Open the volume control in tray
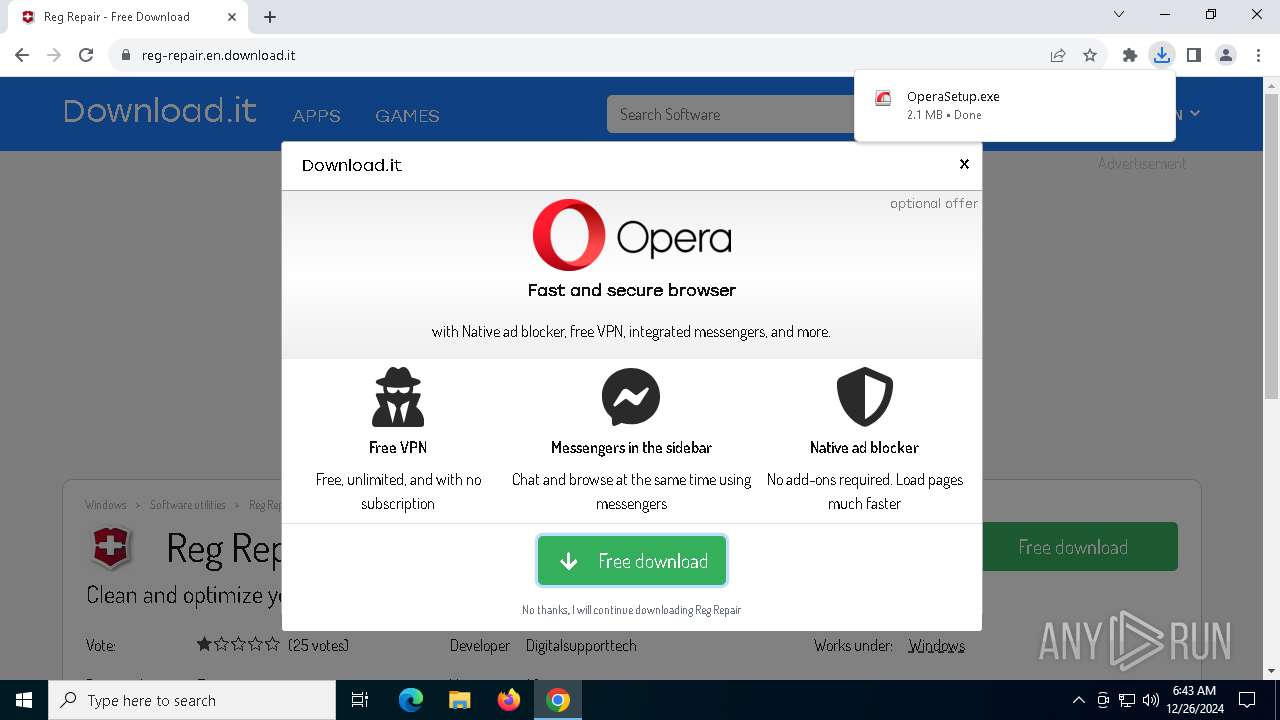 pyautogui.click(x=1150, y=700)
